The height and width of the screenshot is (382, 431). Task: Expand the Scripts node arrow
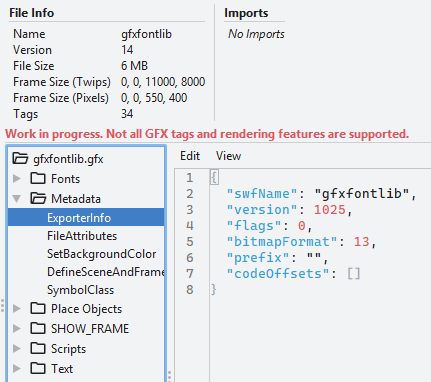(x=17, y=349)
